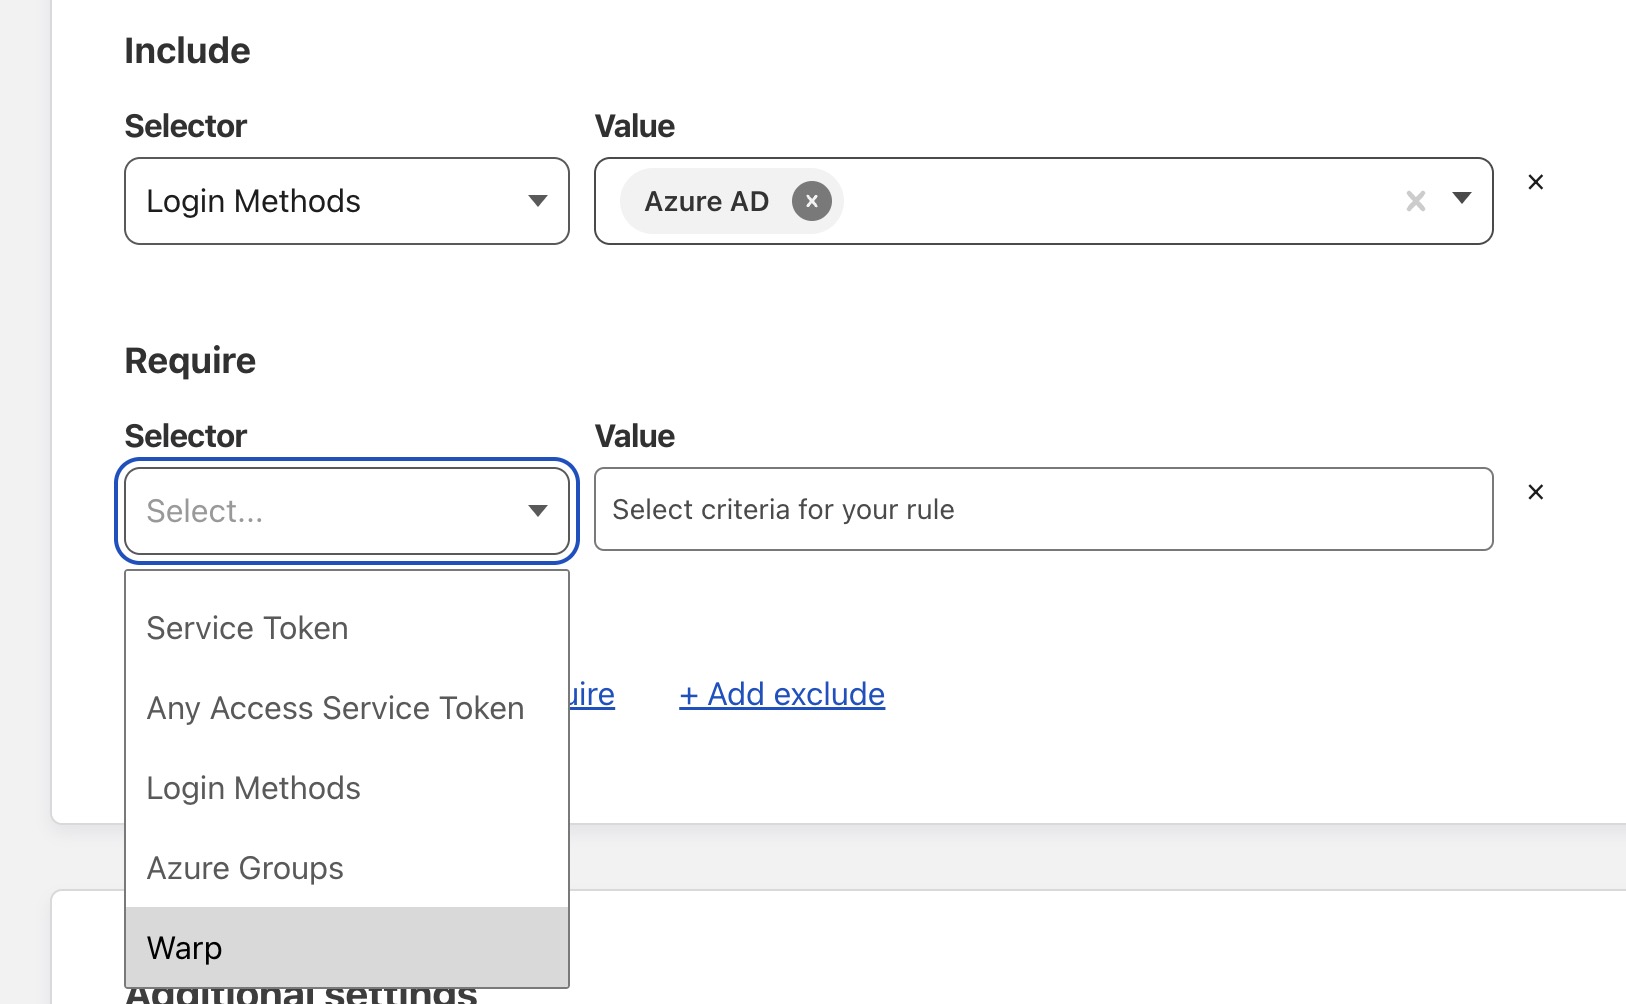Image resolution: width=1626 pixels, height=1004 pixels.
Task: Click the Azure AD value chip
Action: [707, 201]
